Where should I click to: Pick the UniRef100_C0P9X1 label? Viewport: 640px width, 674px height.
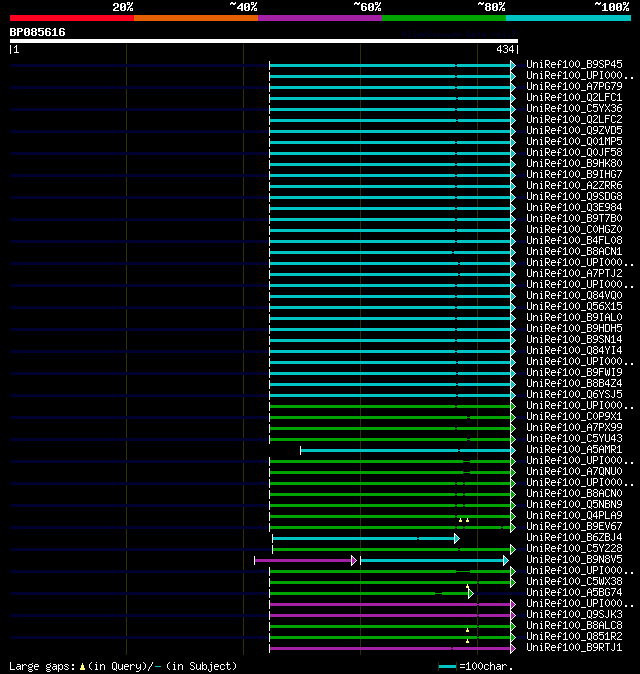(574, 417)
